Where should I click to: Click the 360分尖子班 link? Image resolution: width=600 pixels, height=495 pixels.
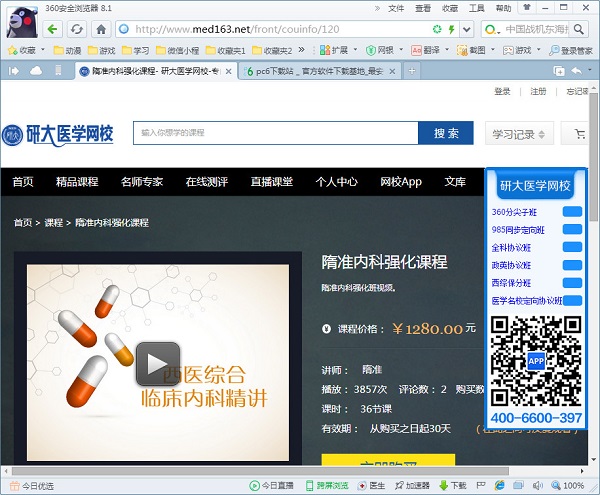point(514,212)
